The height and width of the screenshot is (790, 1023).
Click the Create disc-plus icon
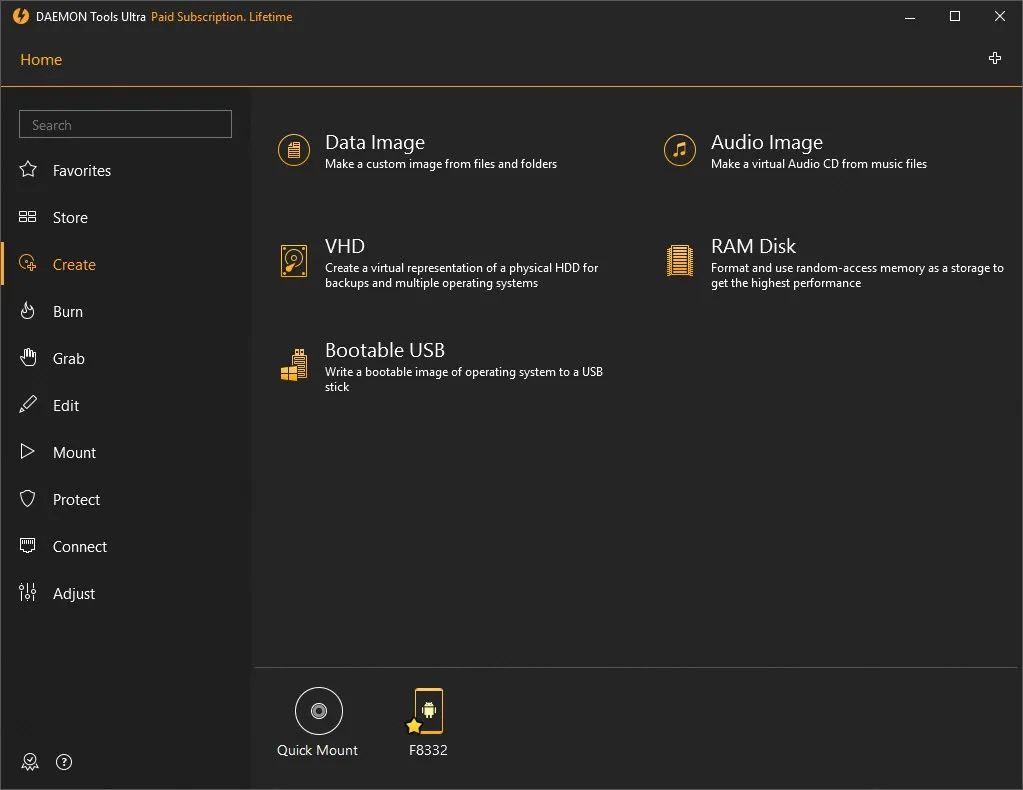[27, 263]
